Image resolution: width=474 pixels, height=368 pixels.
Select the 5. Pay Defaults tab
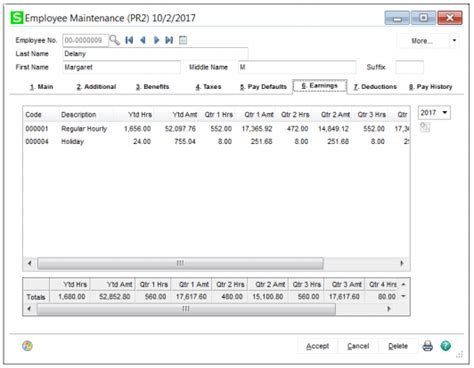pos(263,87)
